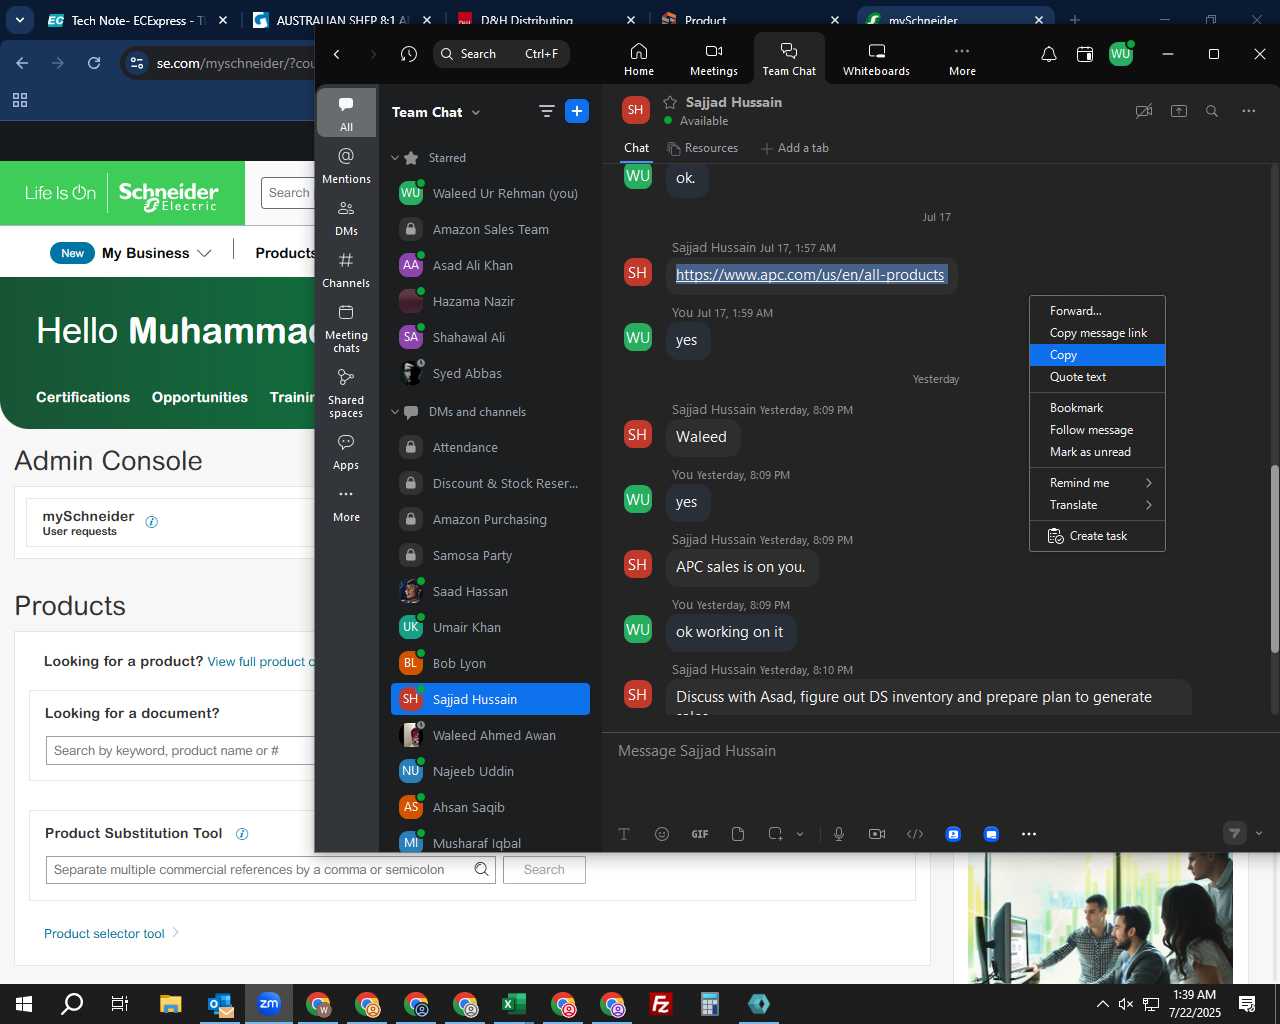This screenshot has width=1280, height=1024.
Task: Expand the Remind me submenu
Action: (x=1097, y=483)
